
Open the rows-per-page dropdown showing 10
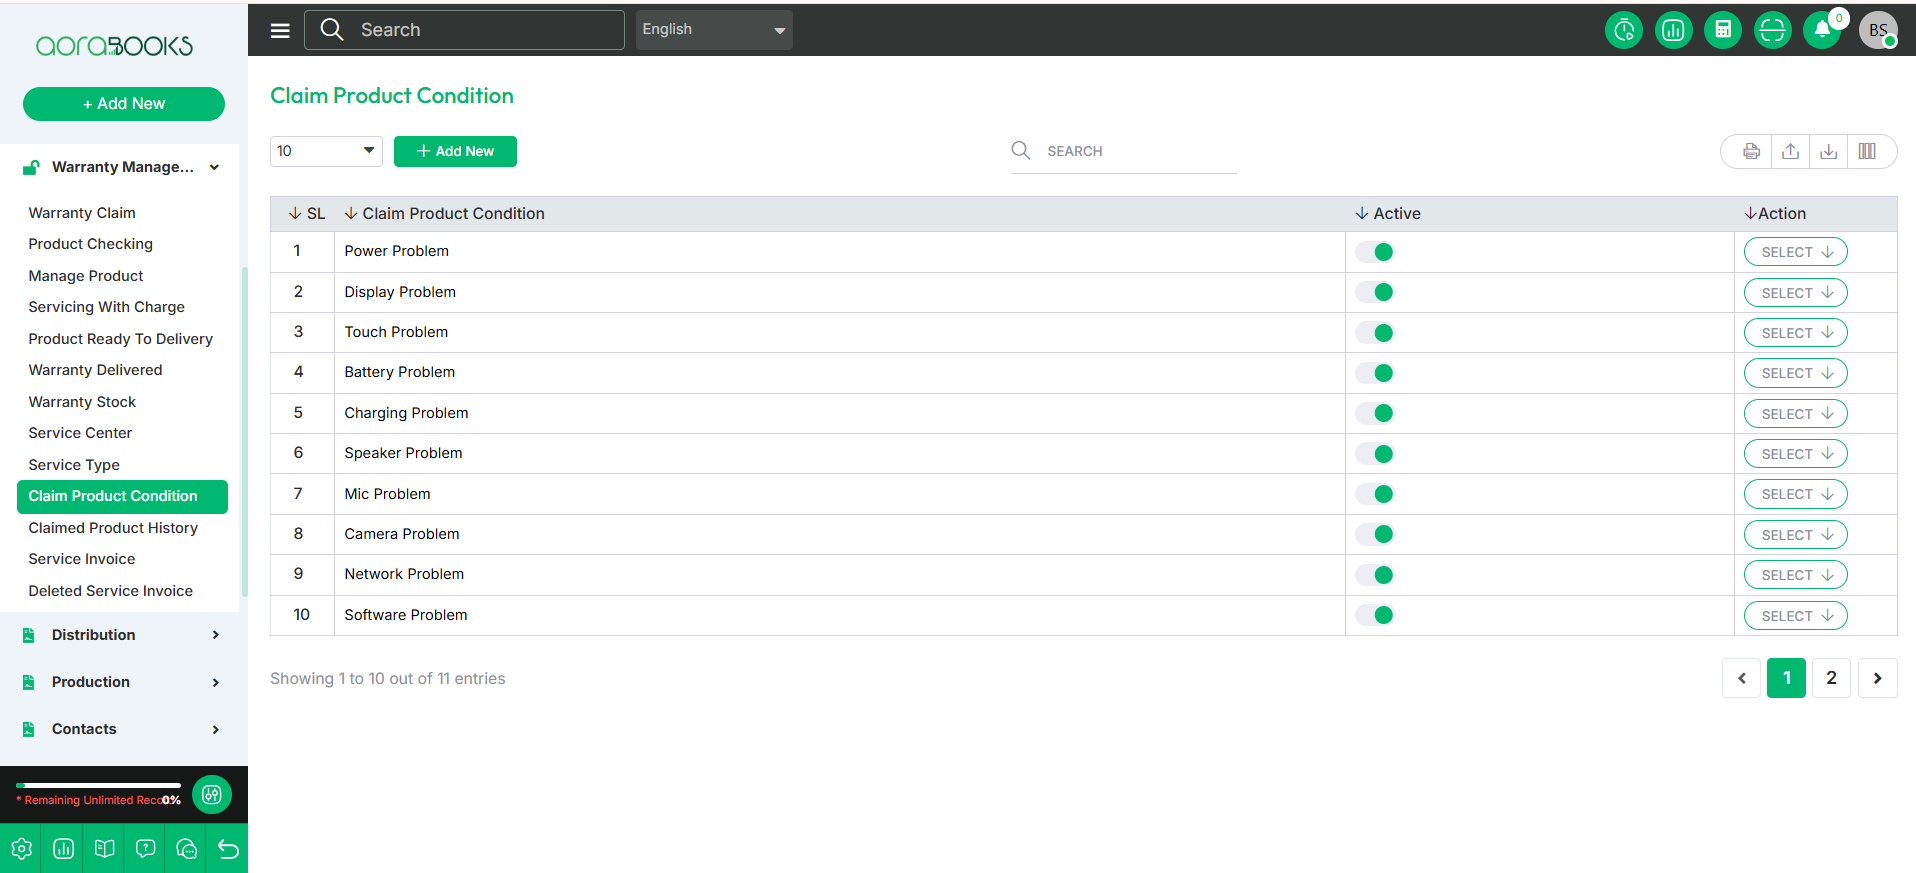click(x=326, y=151)
